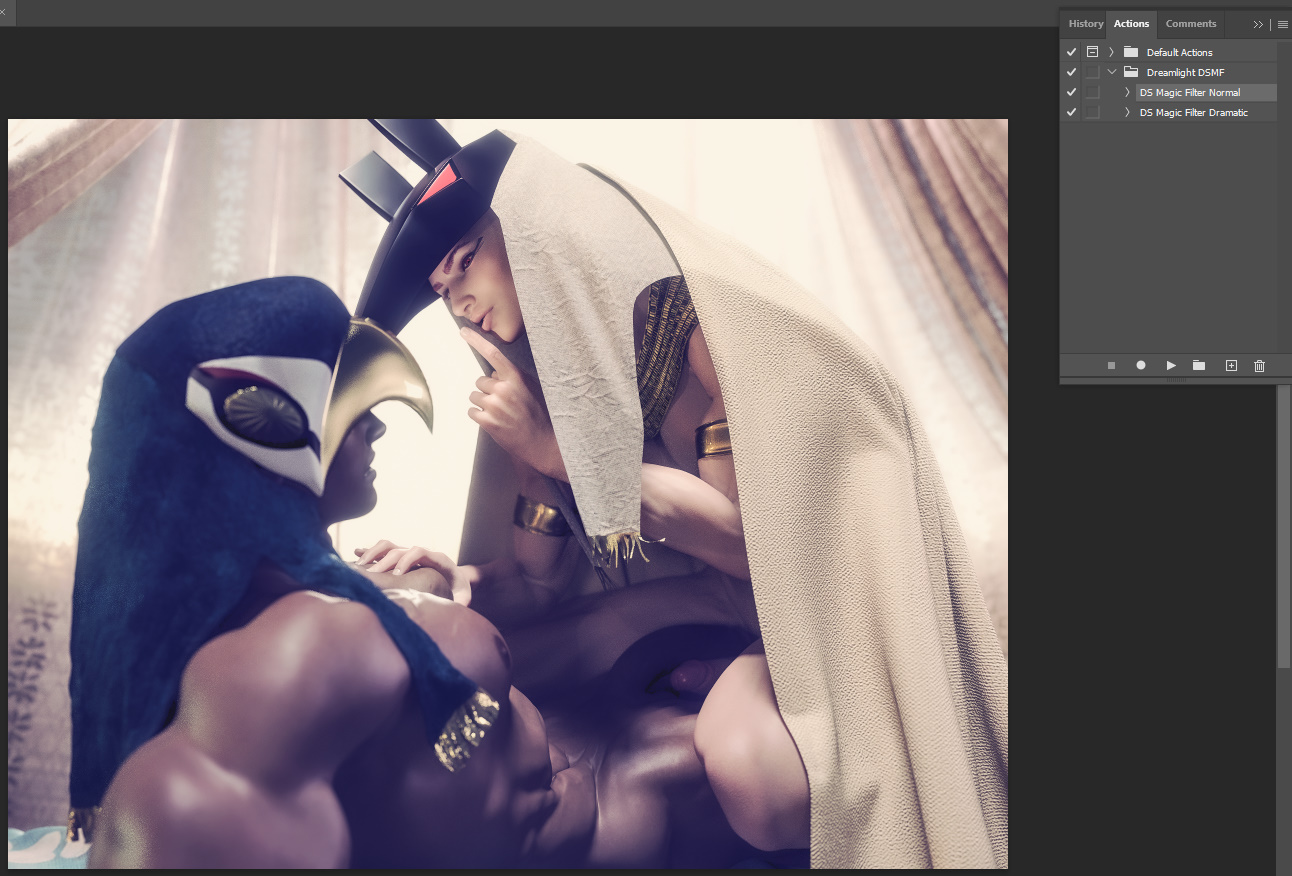The width and height of the screenshot is (1292, 876).
Task: Stop playing or recording the action
Action: (1111, 366)
